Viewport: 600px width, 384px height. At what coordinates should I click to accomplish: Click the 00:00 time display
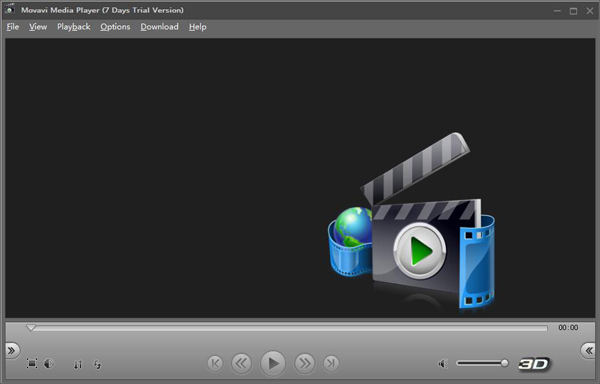tap(568, 327)
